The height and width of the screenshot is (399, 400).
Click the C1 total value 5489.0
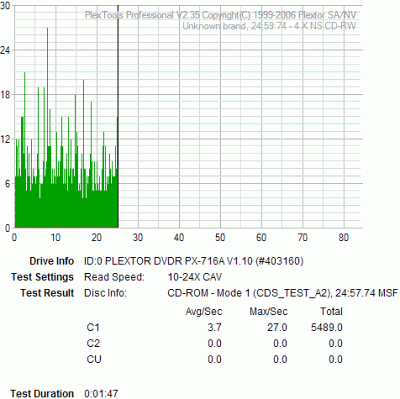pyautogui.click(x=327, y=327)
